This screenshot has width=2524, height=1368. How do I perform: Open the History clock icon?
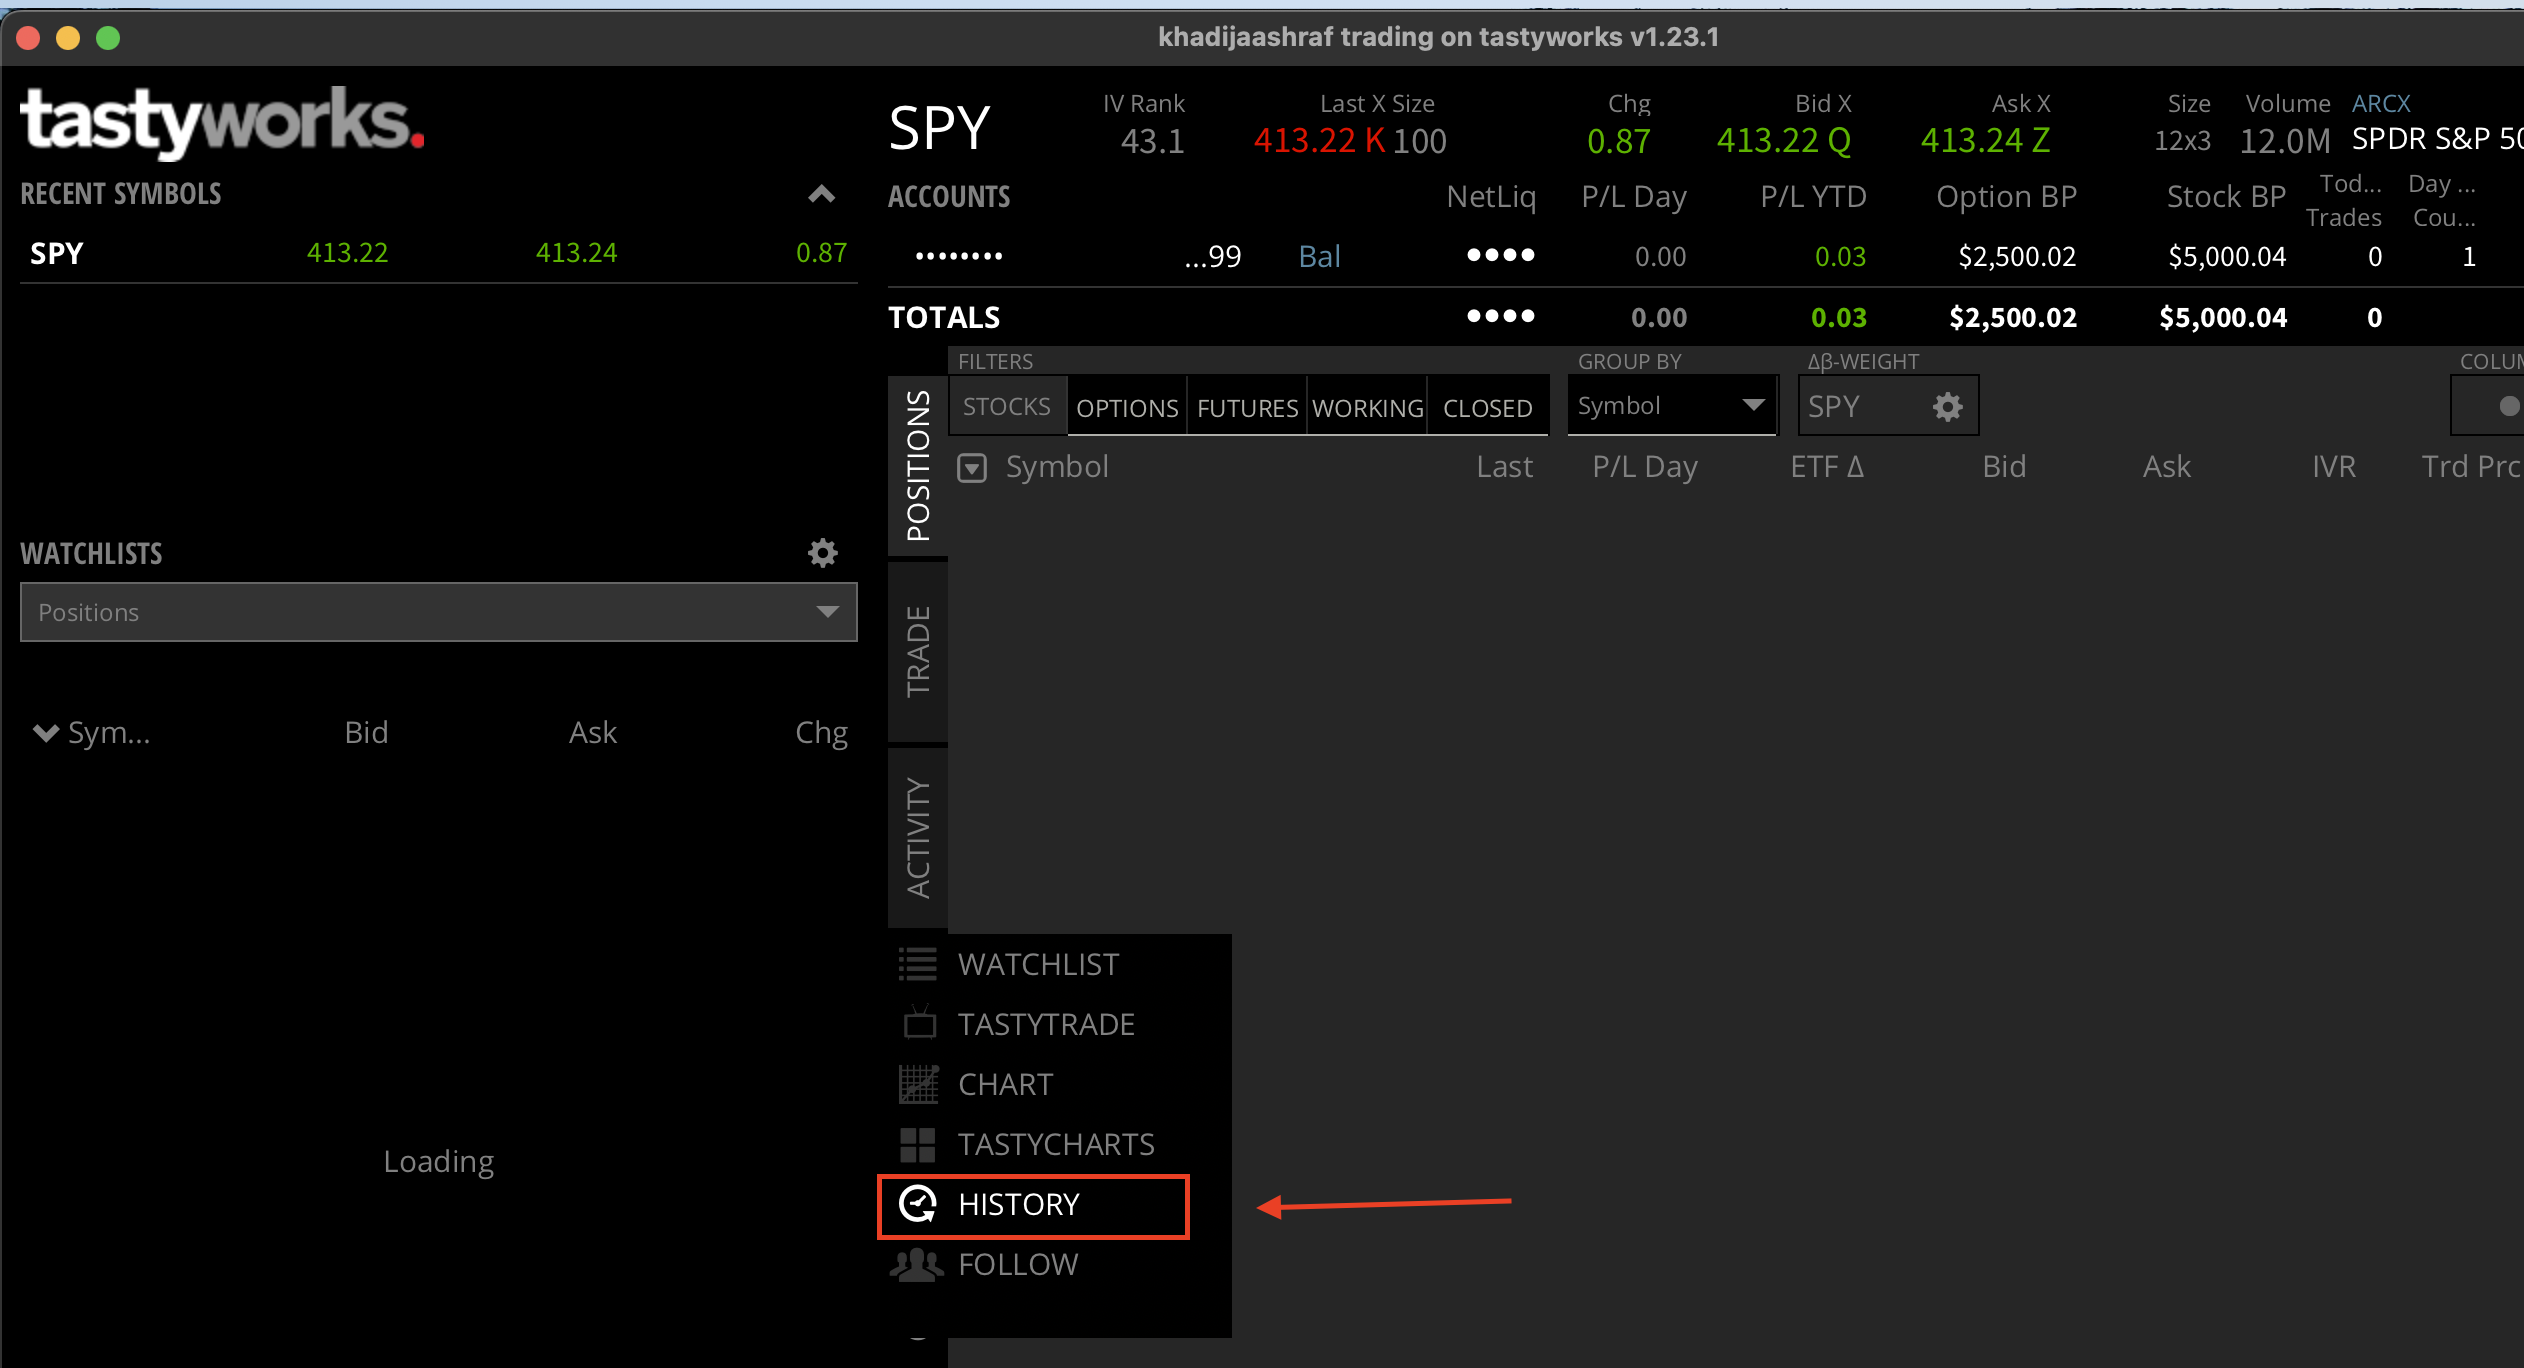pyautogui.click(x=917, y=1204)
